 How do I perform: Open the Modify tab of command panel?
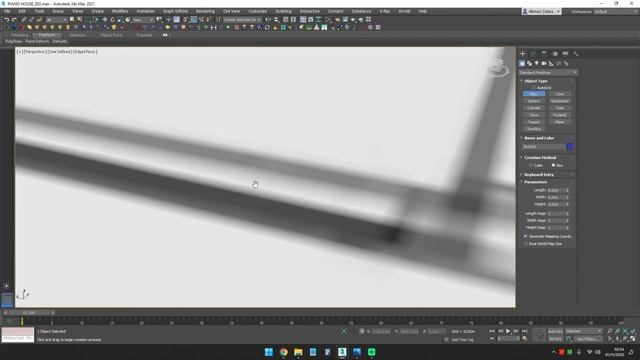point(533,53)
